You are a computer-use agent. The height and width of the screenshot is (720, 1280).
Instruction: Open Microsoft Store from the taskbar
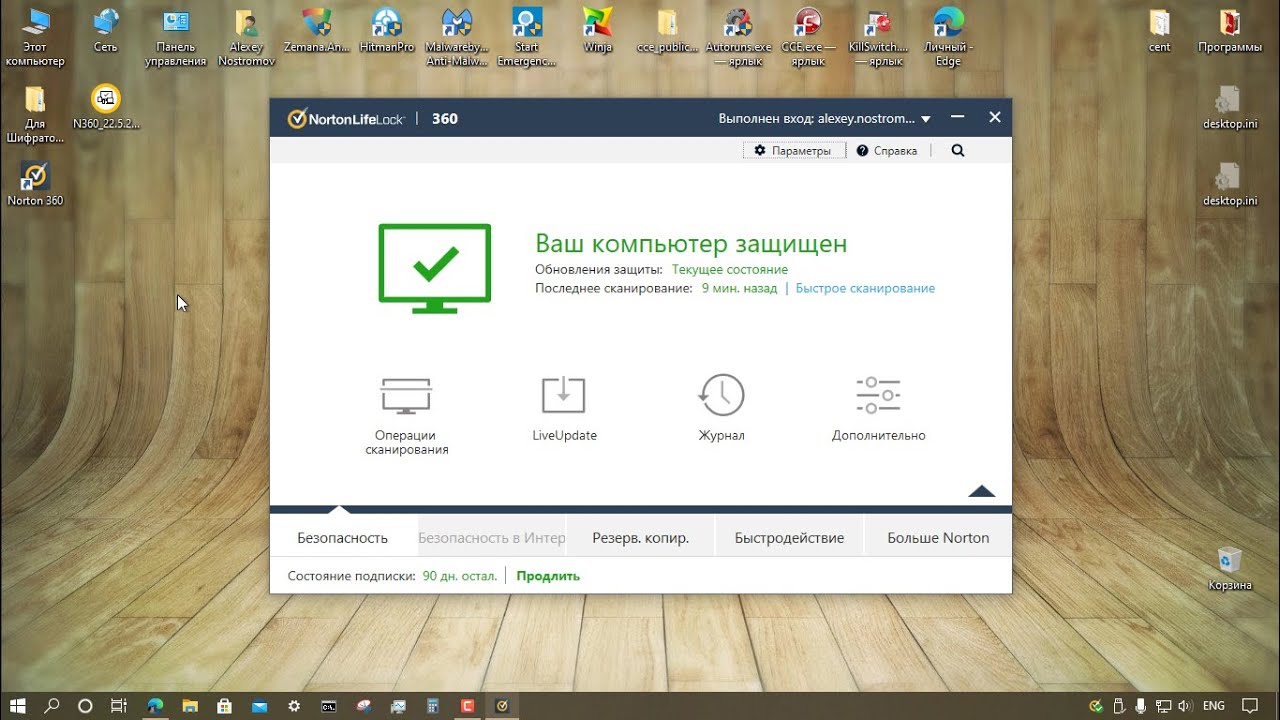coord(224,706)
